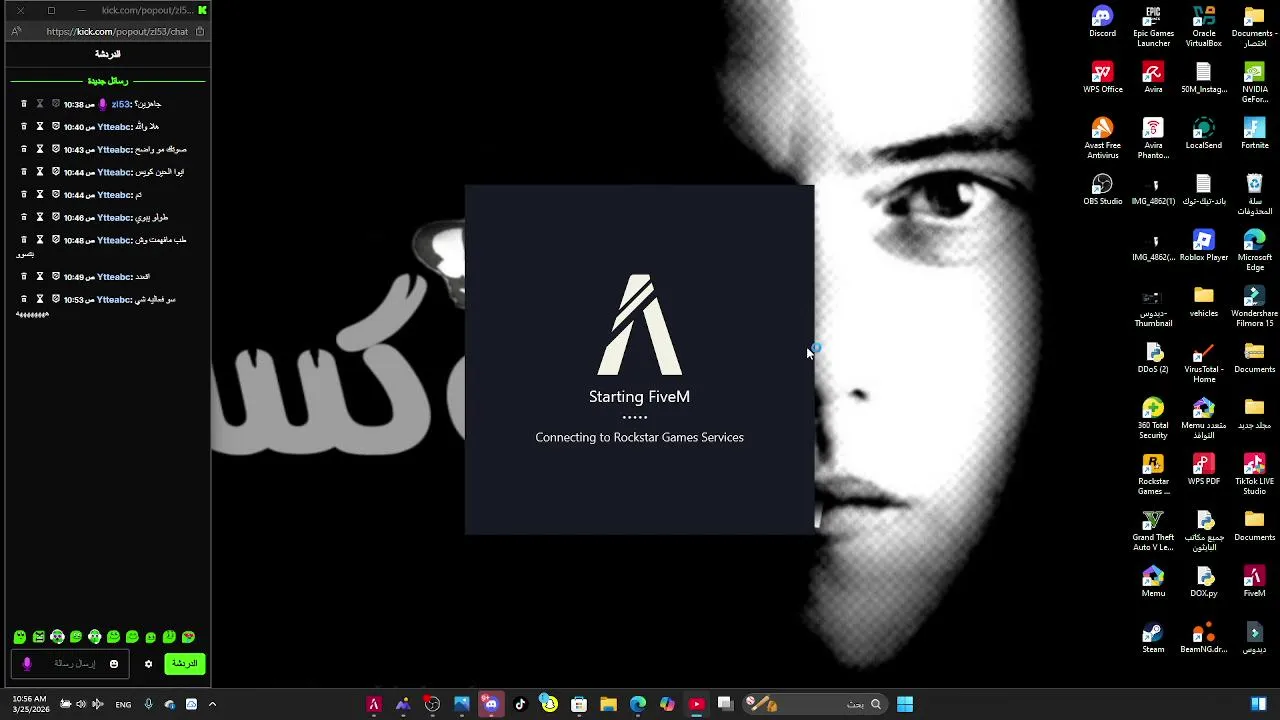This screenshot has height=720, width=1280.
Task: Open Discord desktop shortcut
Action: [x=1102, y=22]
